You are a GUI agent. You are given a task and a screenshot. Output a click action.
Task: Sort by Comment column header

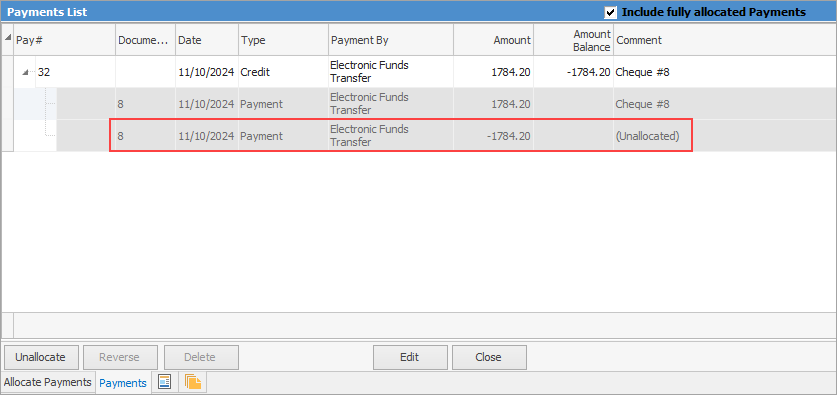coord(724,40)
